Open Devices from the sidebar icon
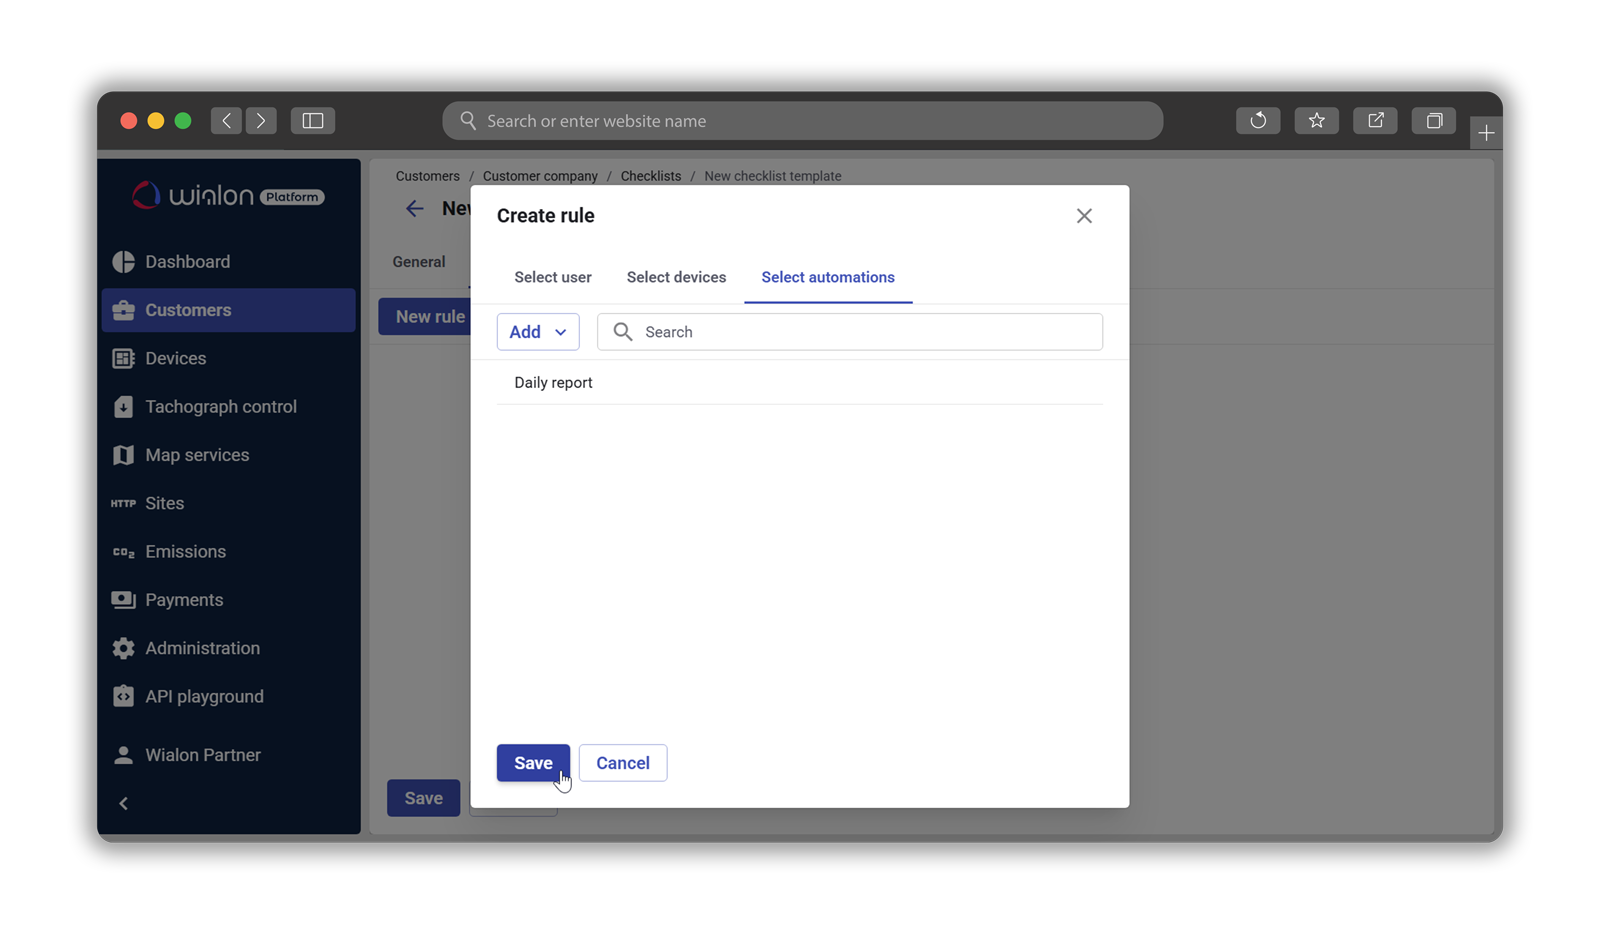 click(123, 359)
